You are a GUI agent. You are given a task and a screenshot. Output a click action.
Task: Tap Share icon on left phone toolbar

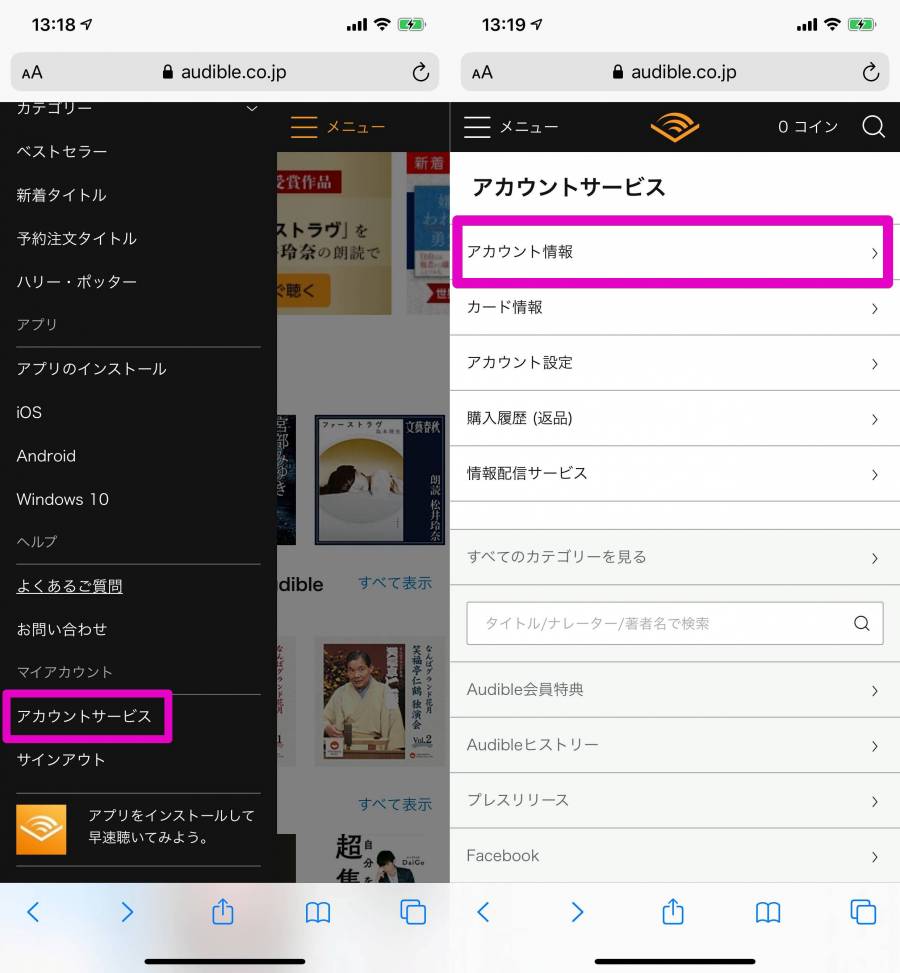click(x=223, y=911)
